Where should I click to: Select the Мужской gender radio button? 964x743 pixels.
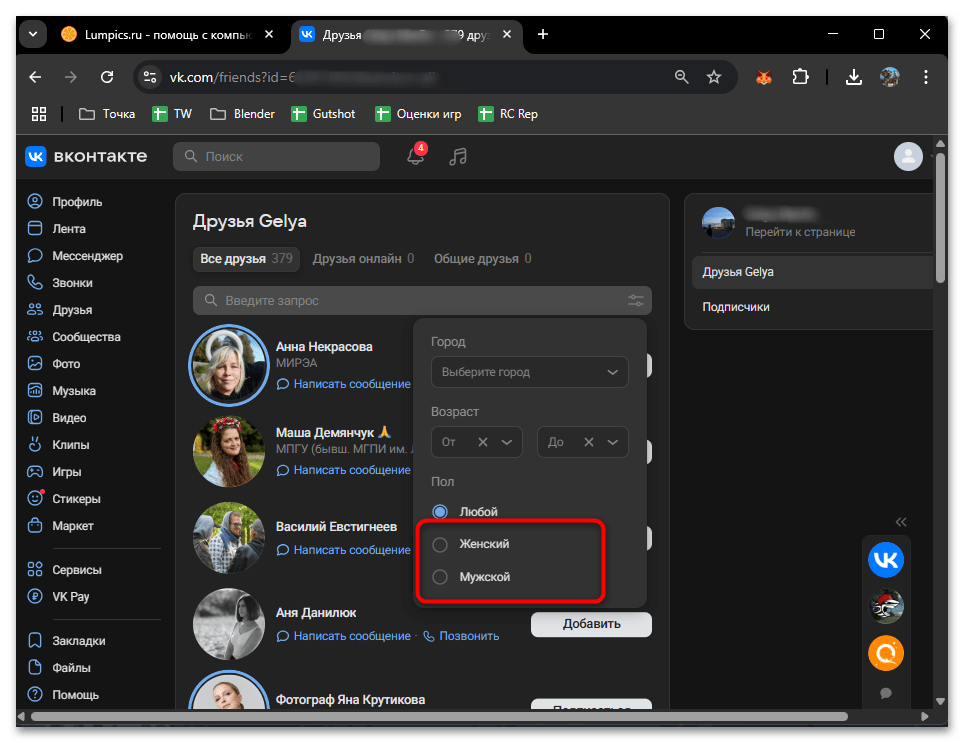tap(440, 576)
